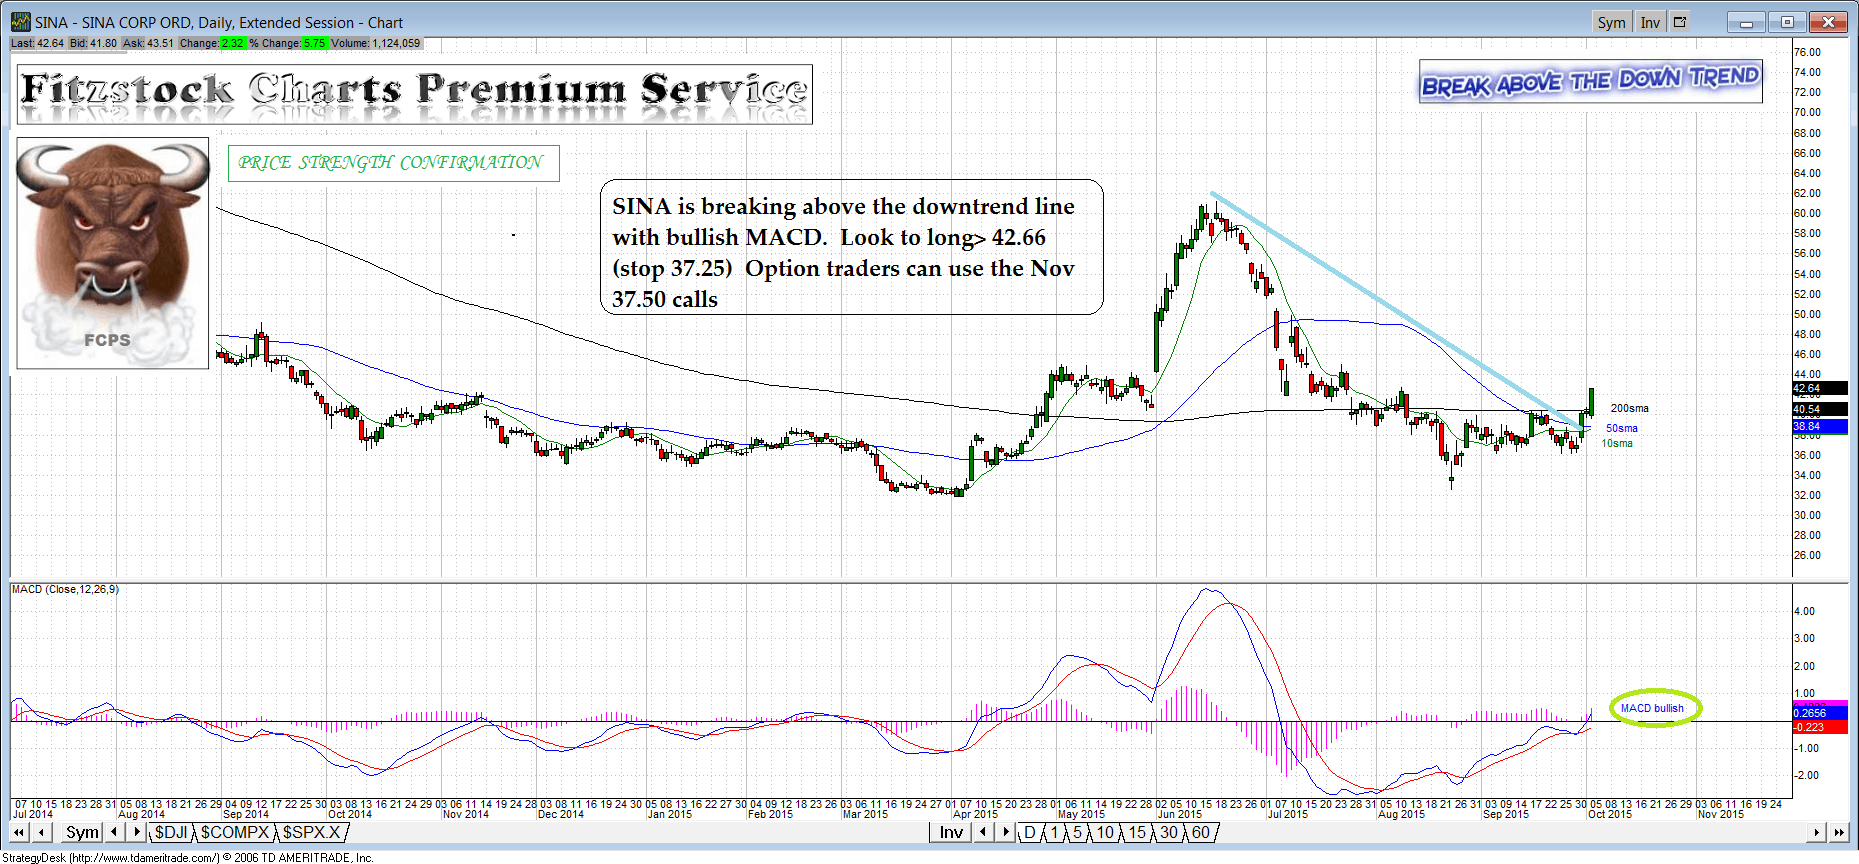Click the bottom Inv interval button
The width and height of the screenshot is (1859, 864).
950,832
